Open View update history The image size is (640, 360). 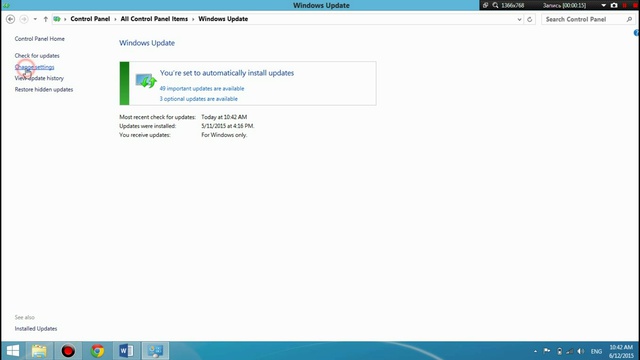tap(39, 78)
